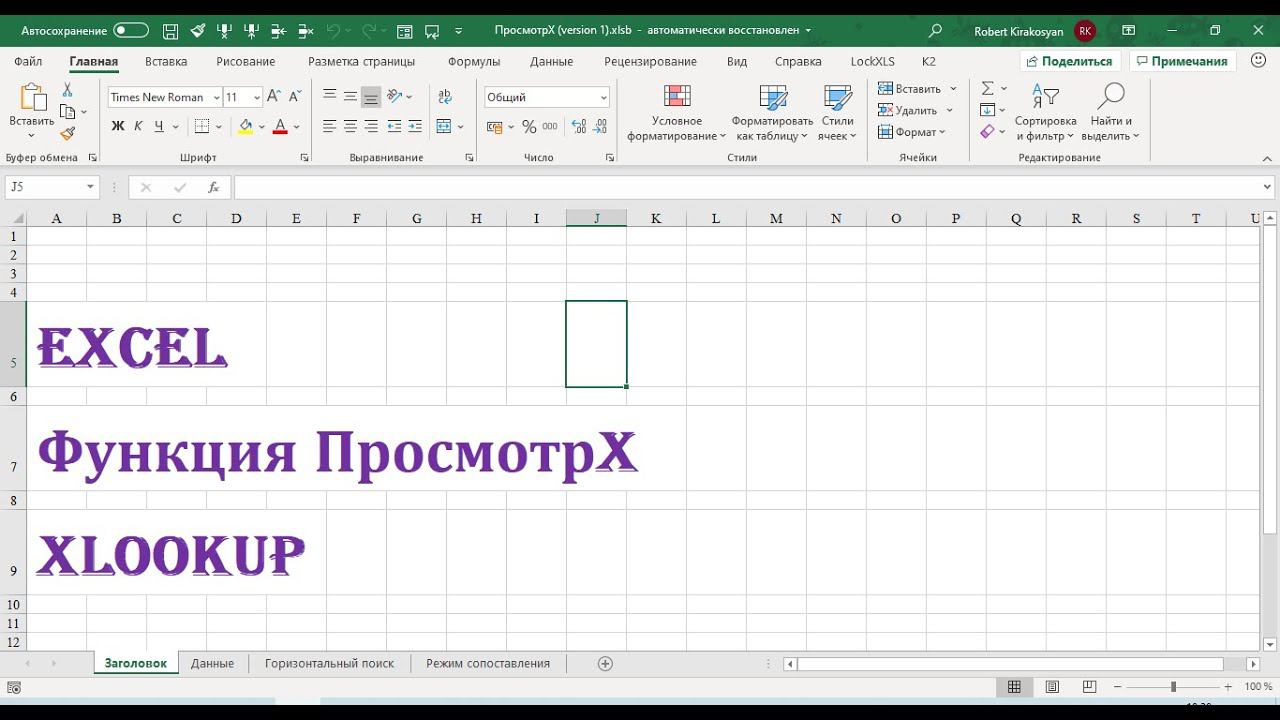This screenshot has width=1280, height=720.
Task: Open the Рецензирование tab
Action: click(650, 61)
